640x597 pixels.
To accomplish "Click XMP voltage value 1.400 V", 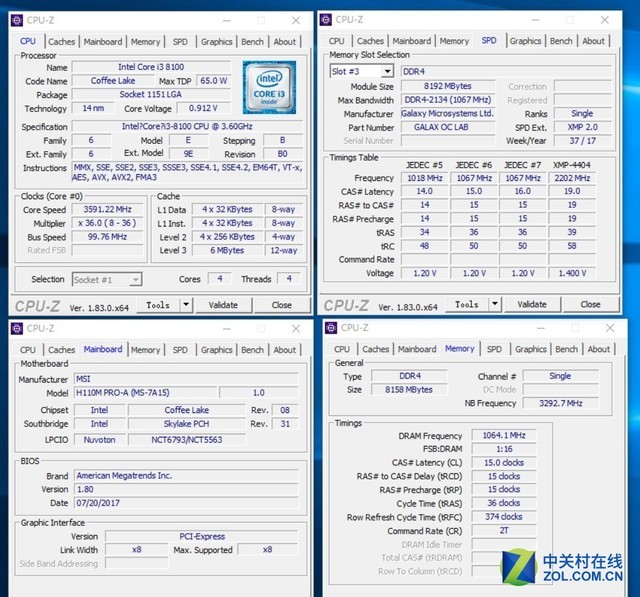I will (572, 273).
